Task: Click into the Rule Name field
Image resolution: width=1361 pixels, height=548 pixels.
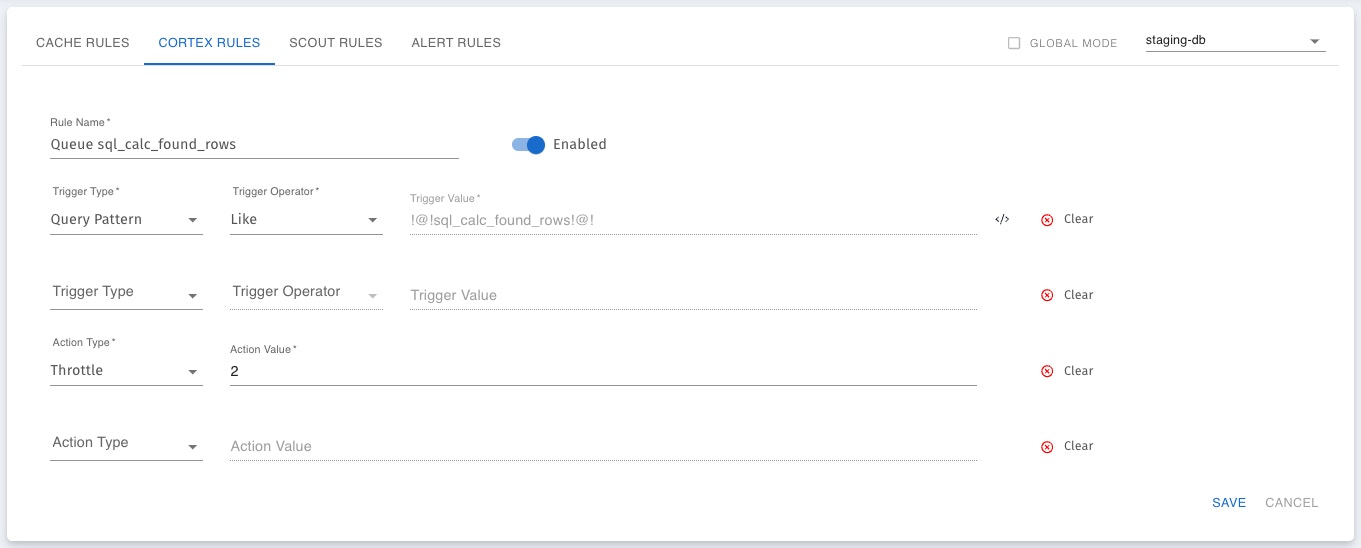Action: [254, 144]
